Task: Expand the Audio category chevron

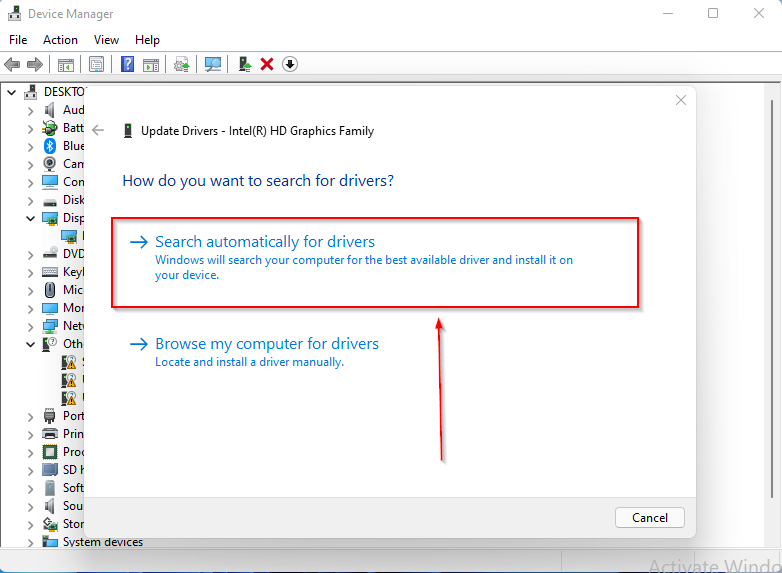Action: click(30, 111)
